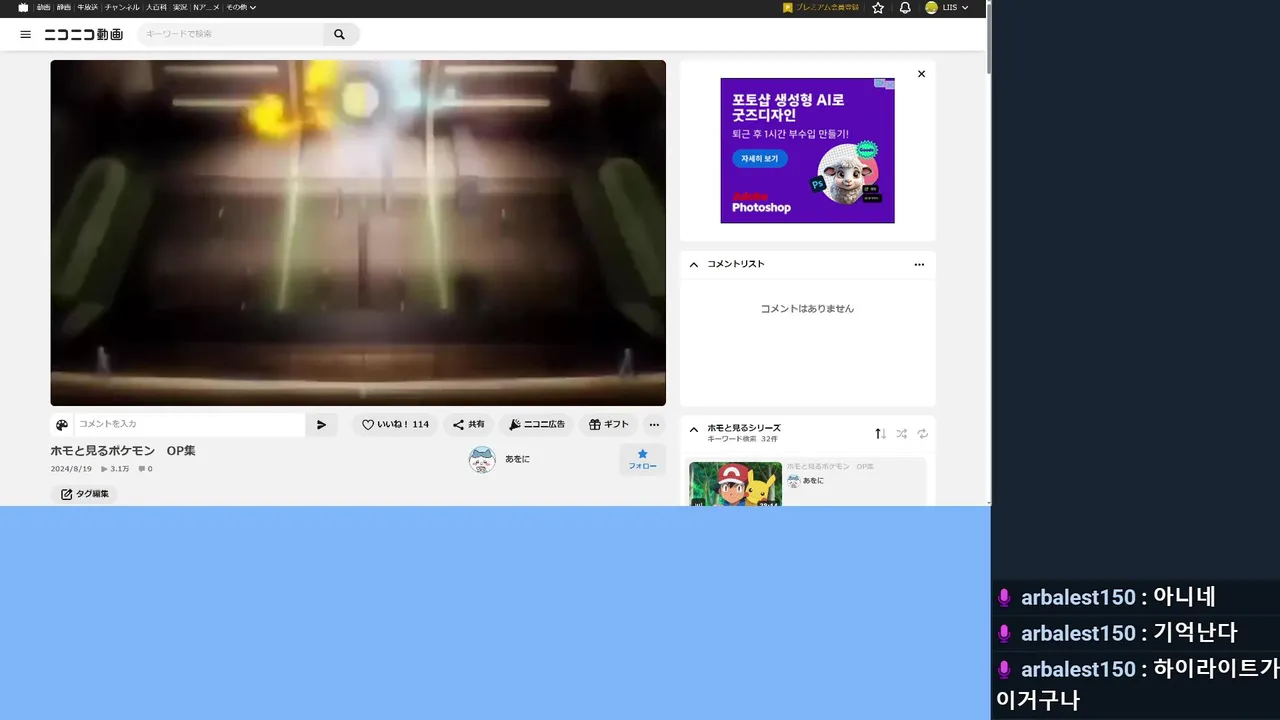The image size is (1280, 720).
Task: Open the Ash and Pikachu playlist thumbnail
Action: pyautogui.click(x=735, y=484)
